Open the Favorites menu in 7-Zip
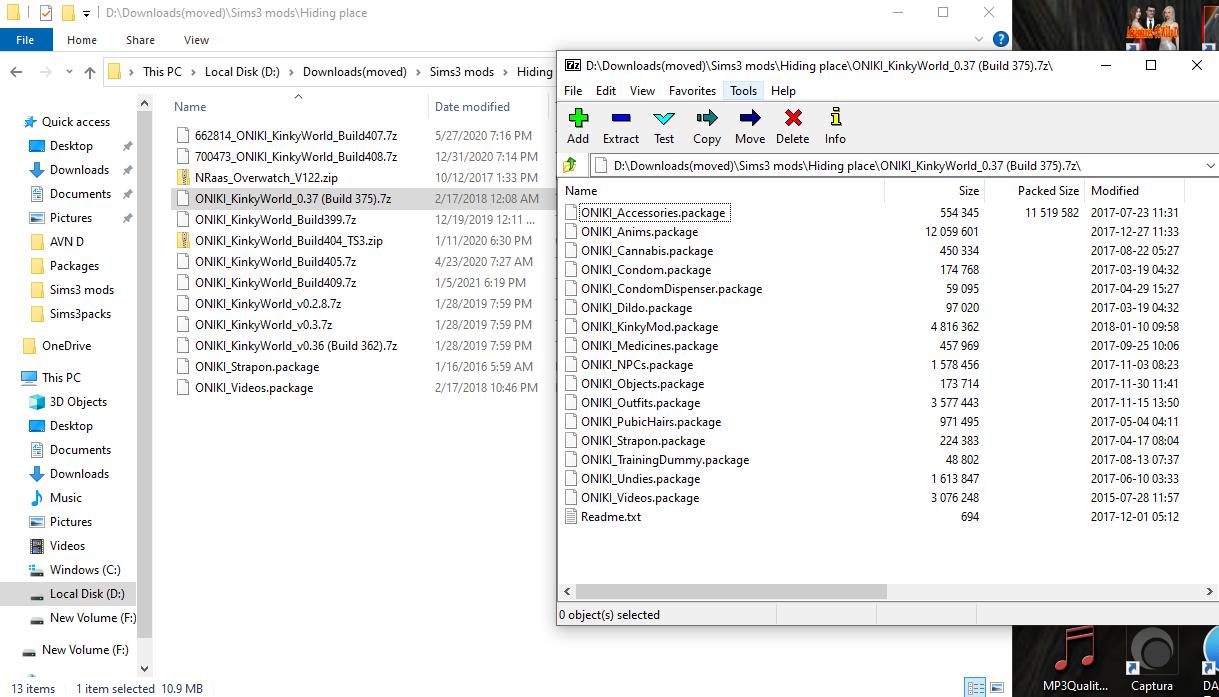Image resolution: width=1219 pixels, height=697 pixels. click(x=692, y=91)
